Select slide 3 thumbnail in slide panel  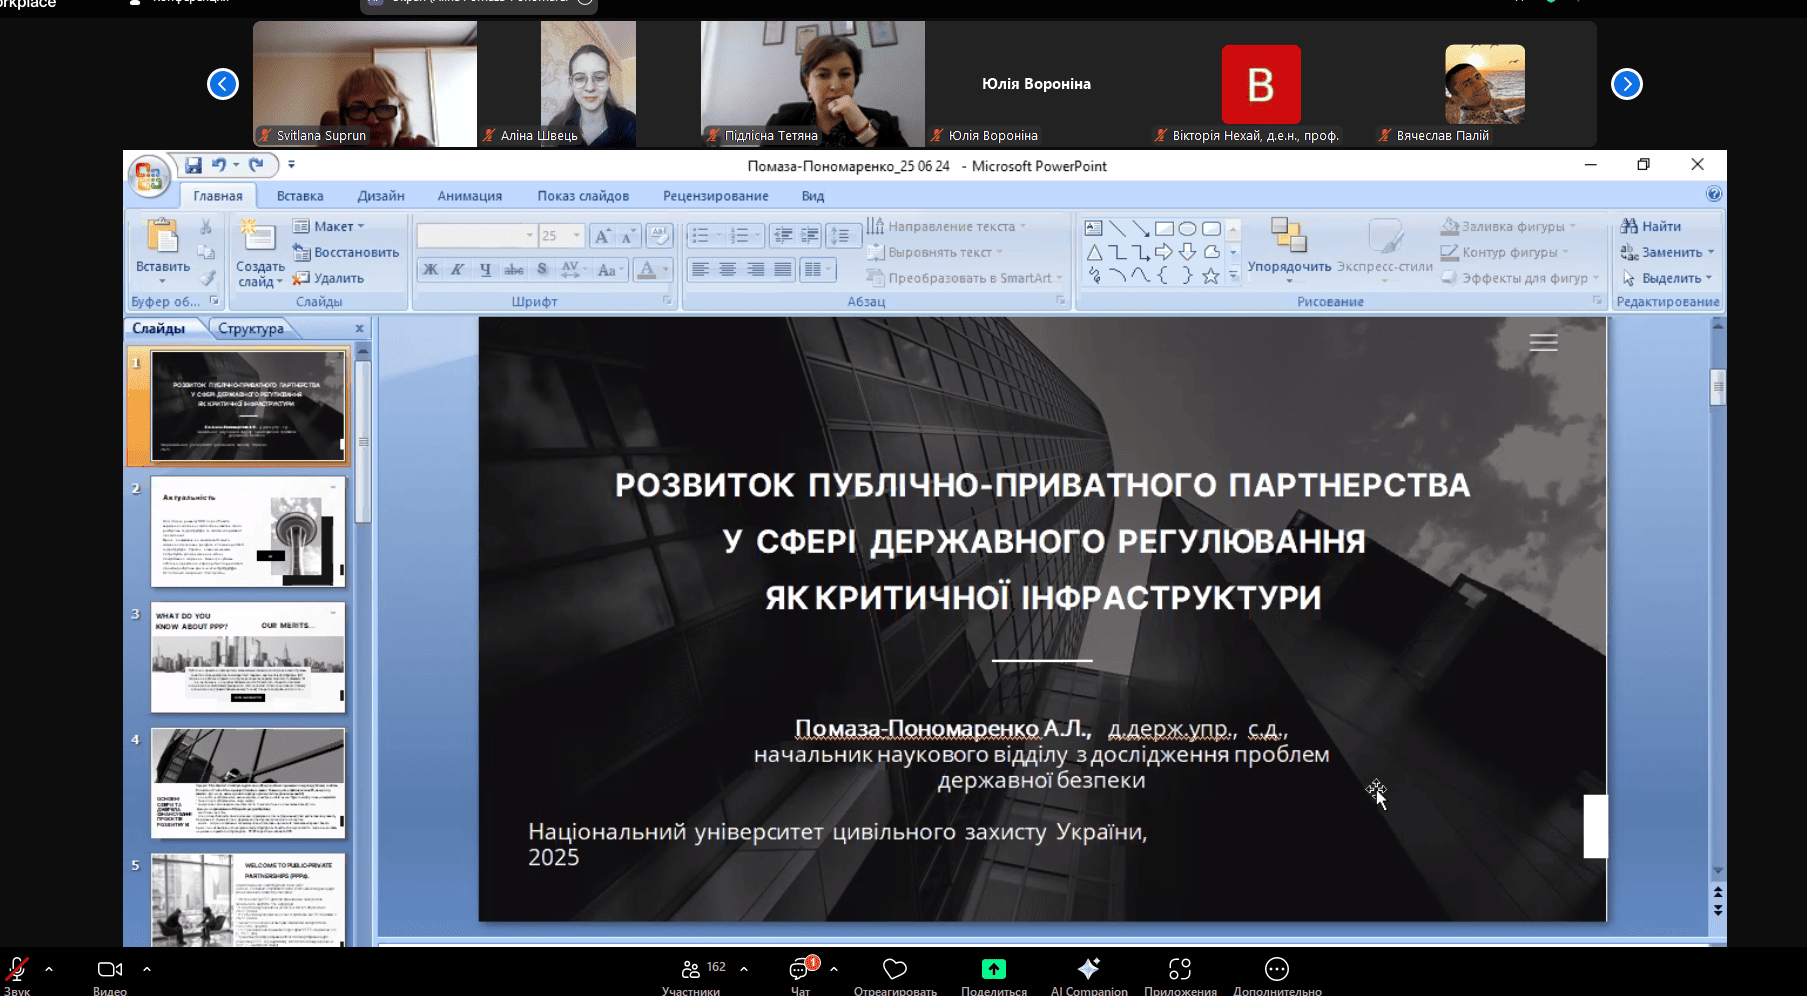(x=247, y=657)
